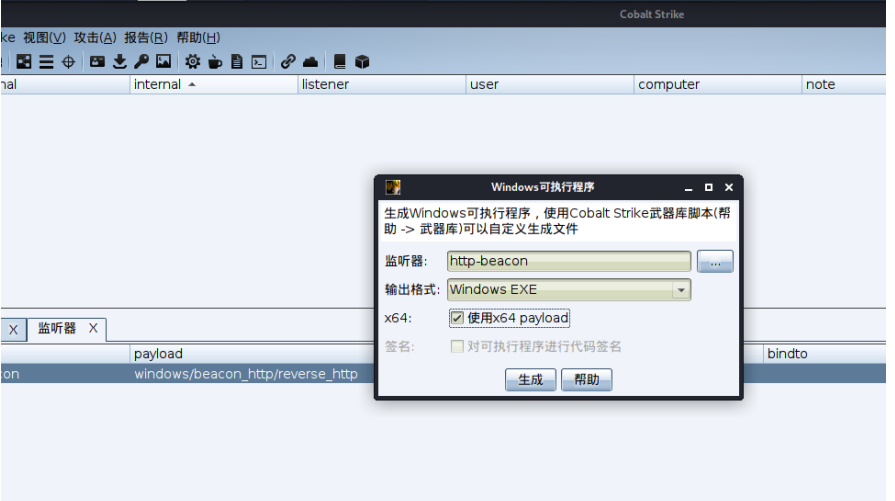Viewport: 895px width, 501px height.
Task: Open the screenshots picture icon
Action: point(163,62)
